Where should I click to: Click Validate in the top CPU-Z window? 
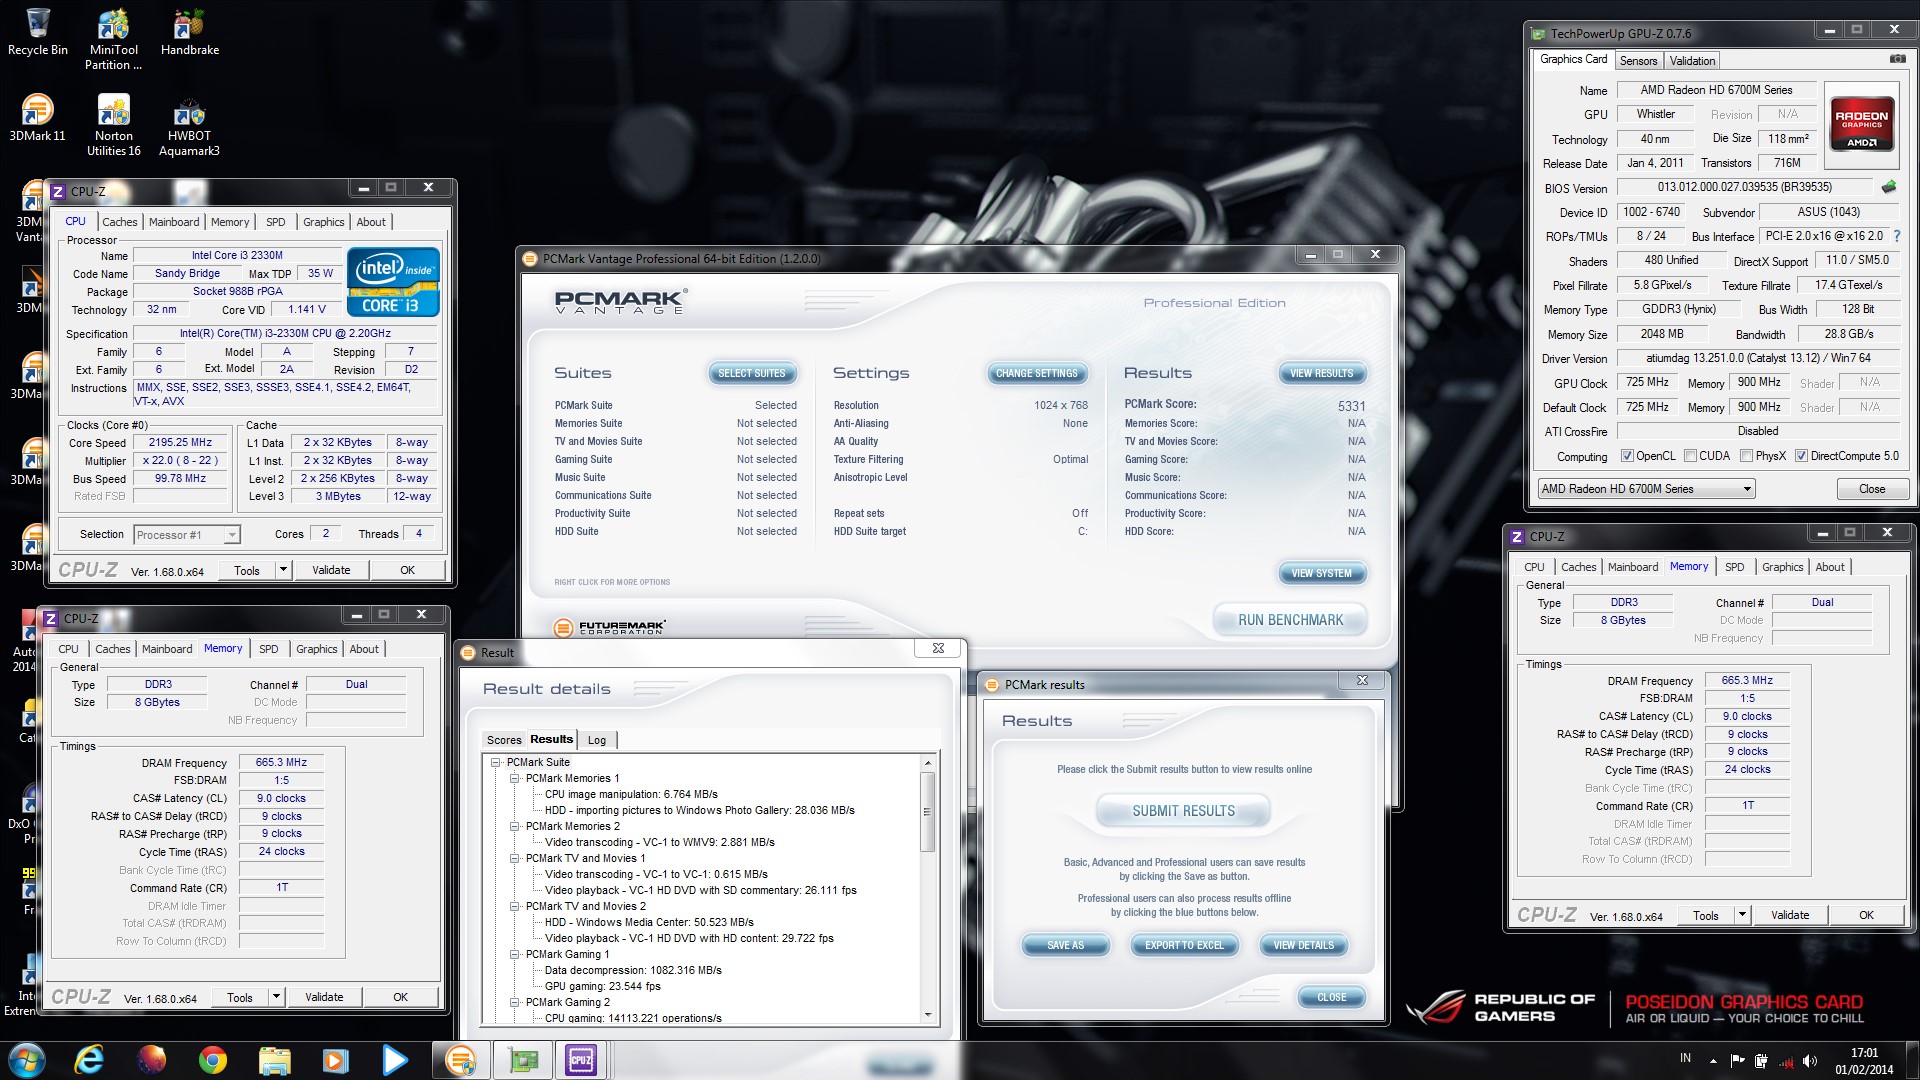pos(331,570)
